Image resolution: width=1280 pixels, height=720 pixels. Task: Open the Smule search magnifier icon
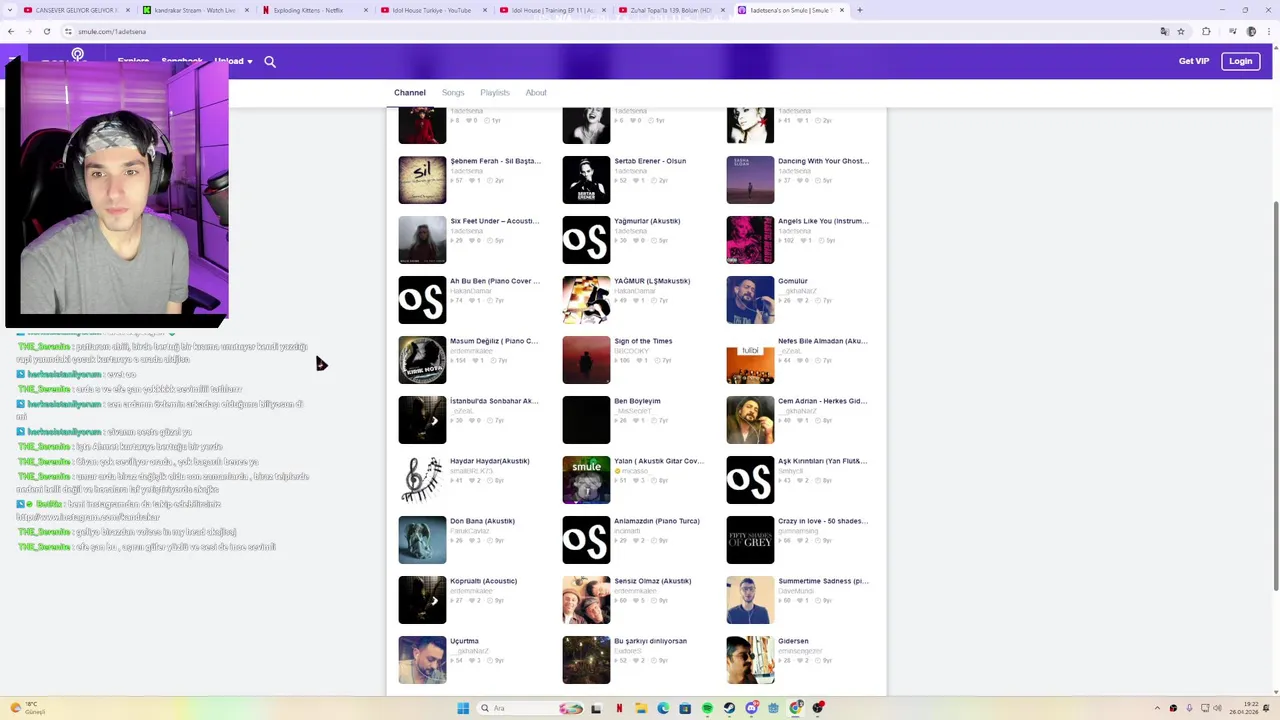(270, 62)
